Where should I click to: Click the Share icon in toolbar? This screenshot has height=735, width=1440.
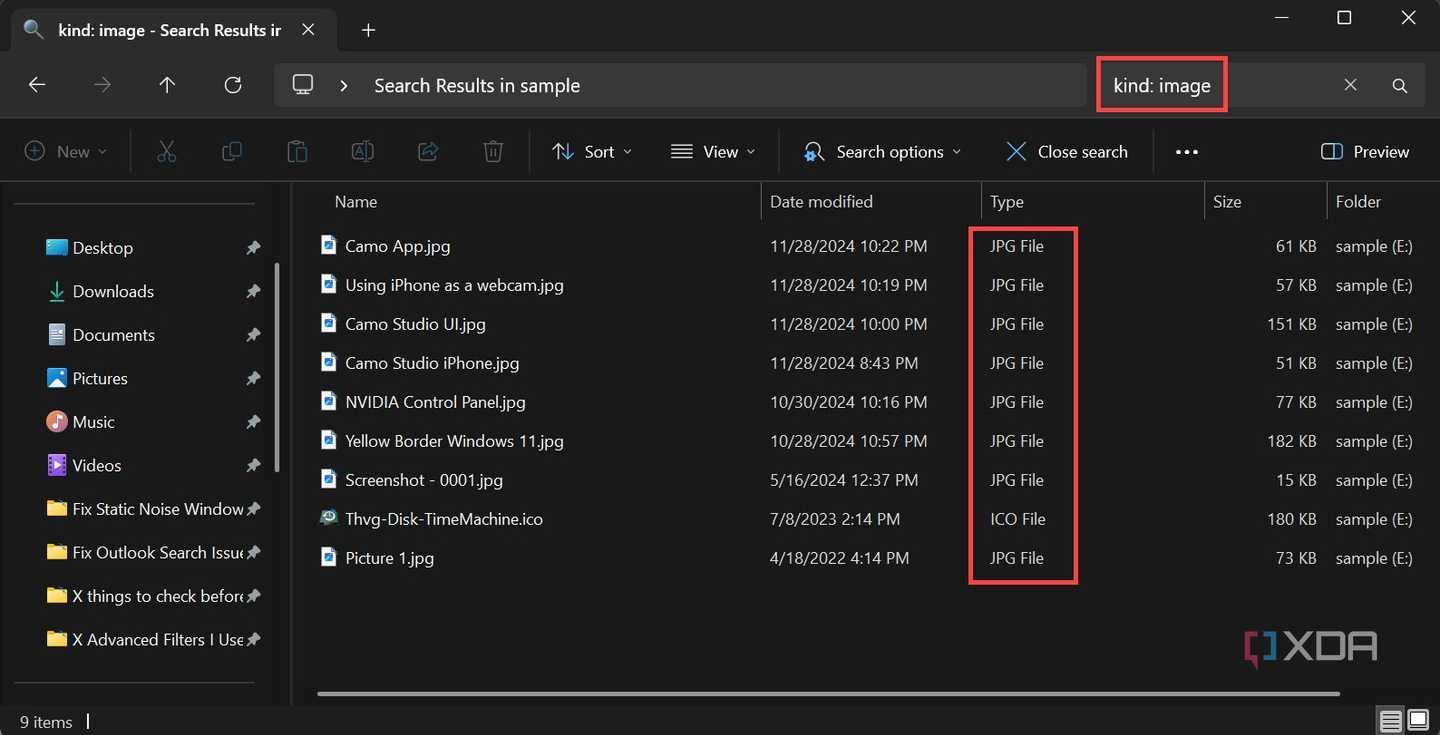click(428, 151)
